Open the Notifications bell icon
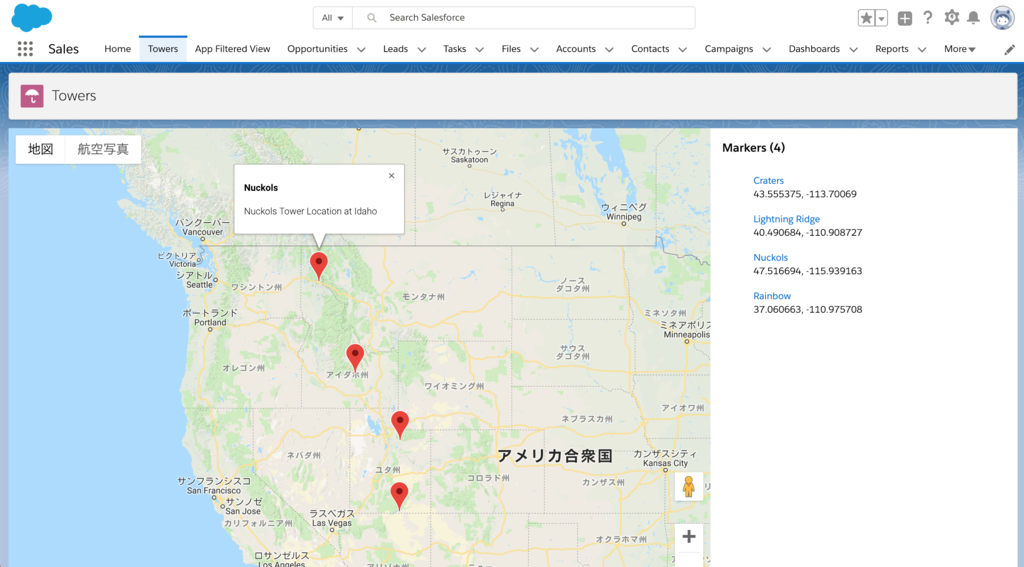The height and width of the screenshot is (567, 1024). [973, 18]
